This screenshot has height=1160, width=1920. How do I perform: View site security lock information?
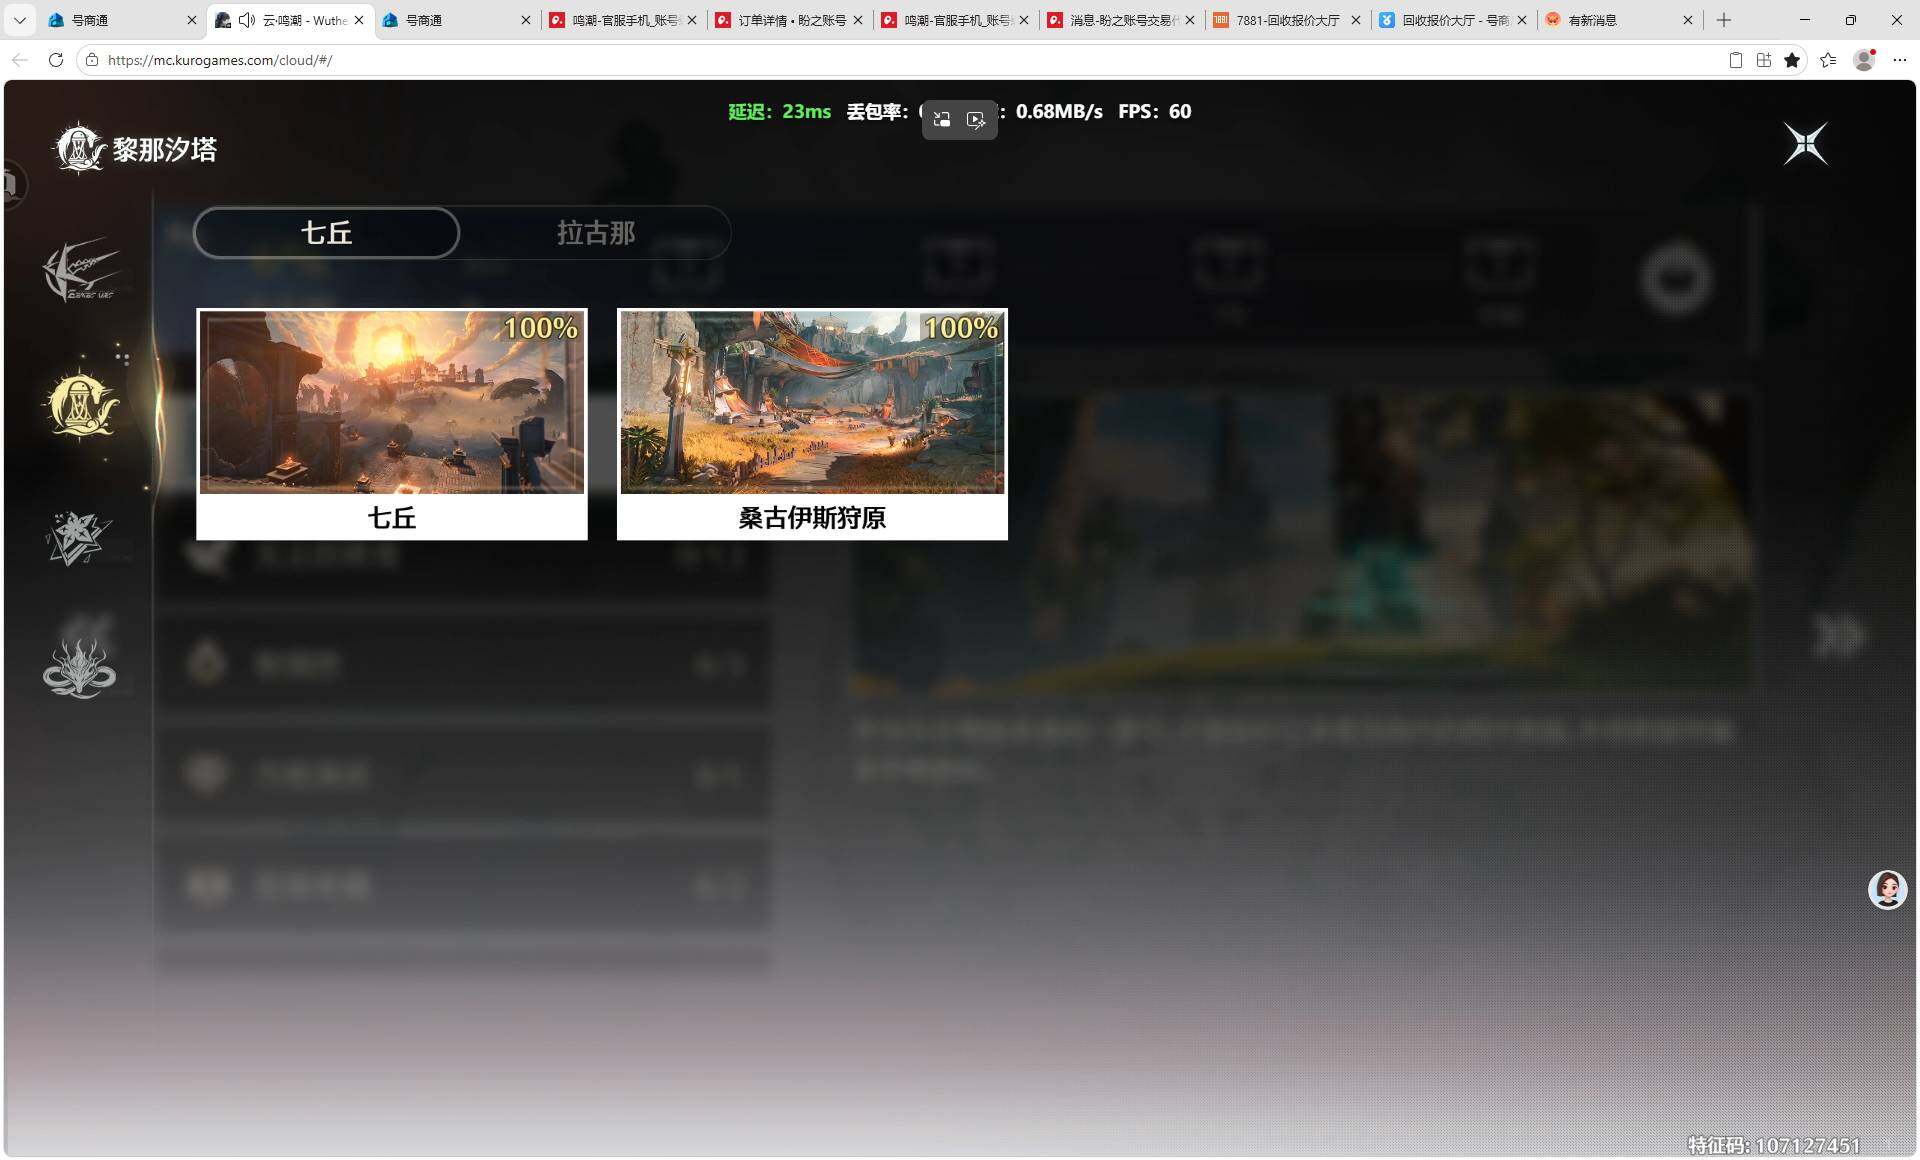click(92, 60)
